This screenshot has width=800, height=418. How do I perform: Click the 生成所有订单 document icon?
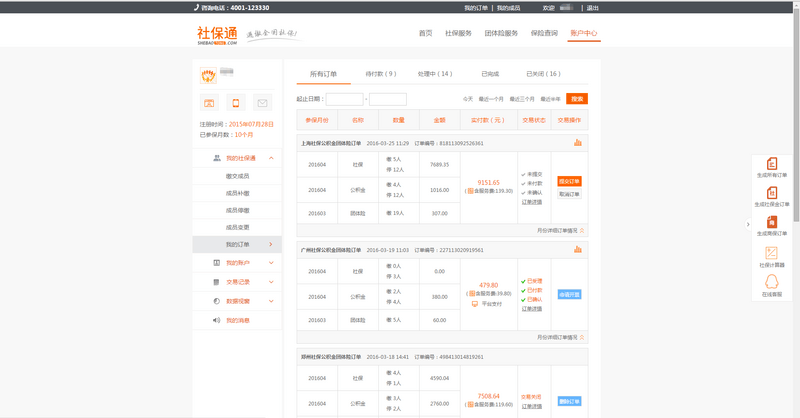point(772,163)
